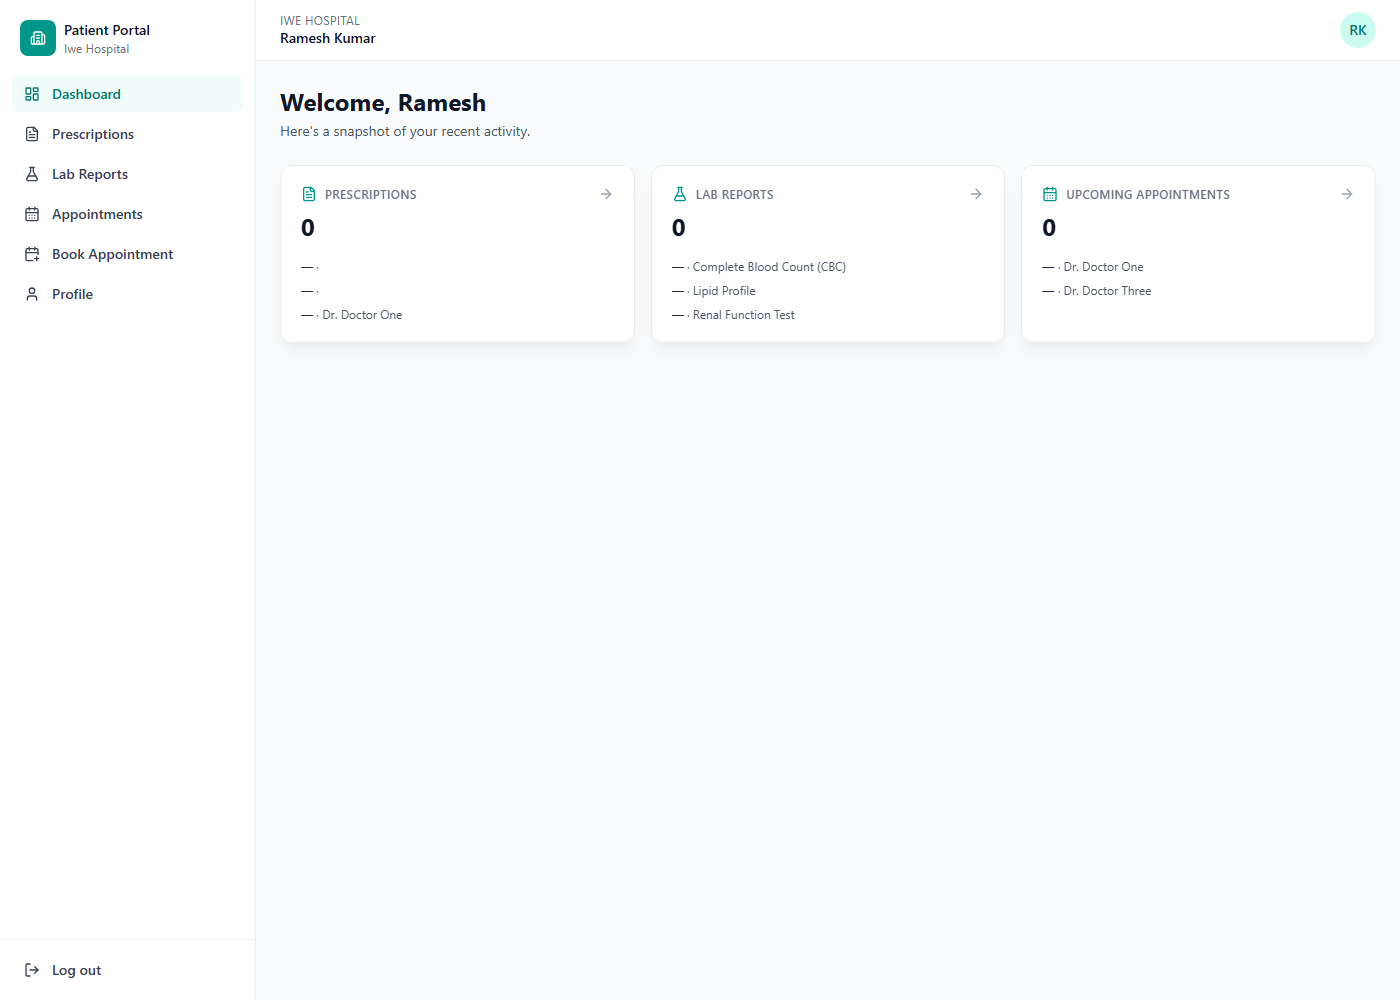Select Book Appointment in the sidebar
This screenshot has width=1400, height=1000.
(x=127, y=254)
